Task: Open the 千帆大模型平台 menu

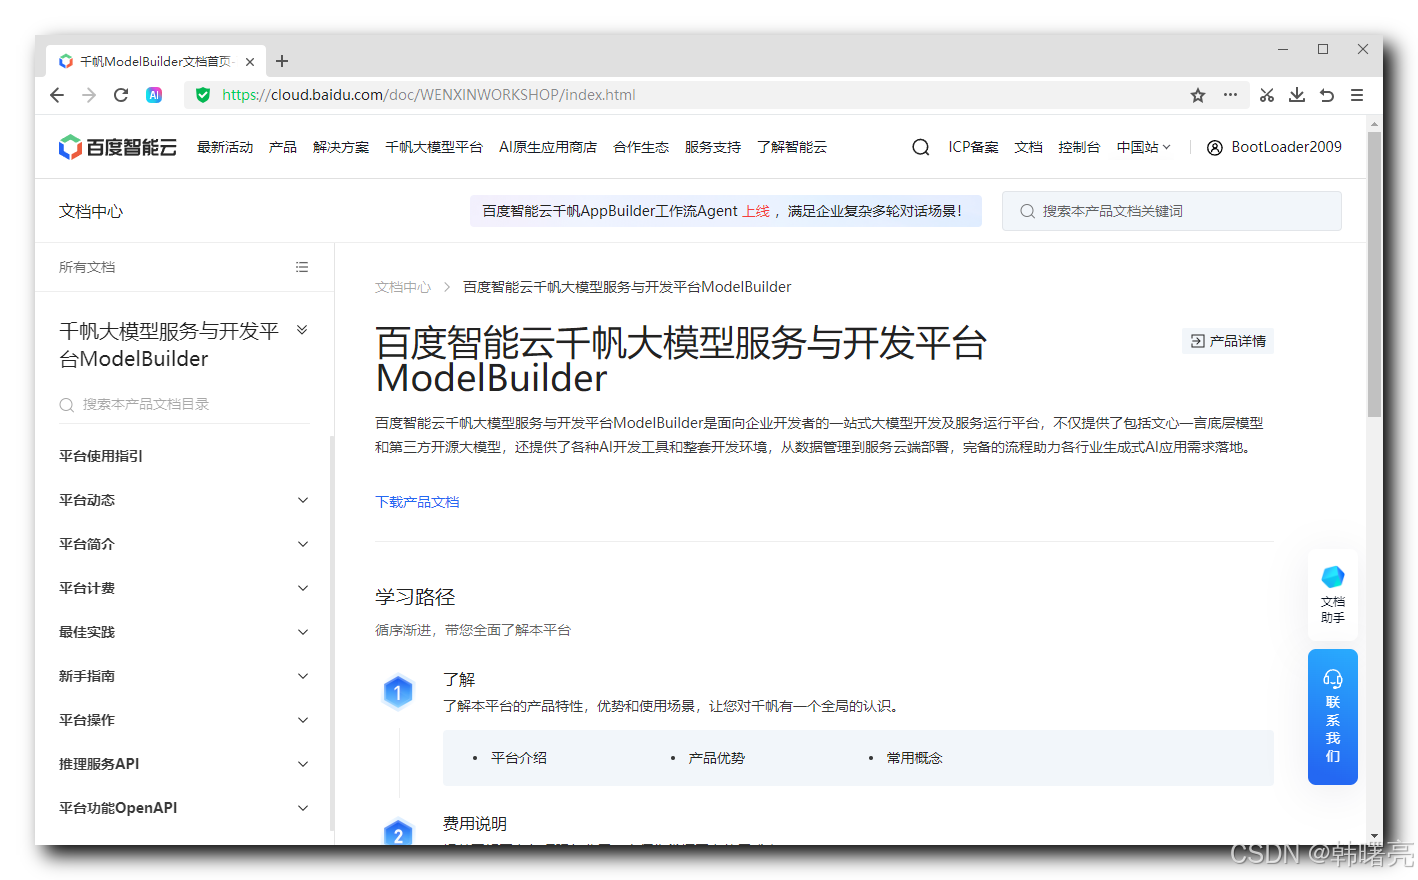Action: (434, 147)
